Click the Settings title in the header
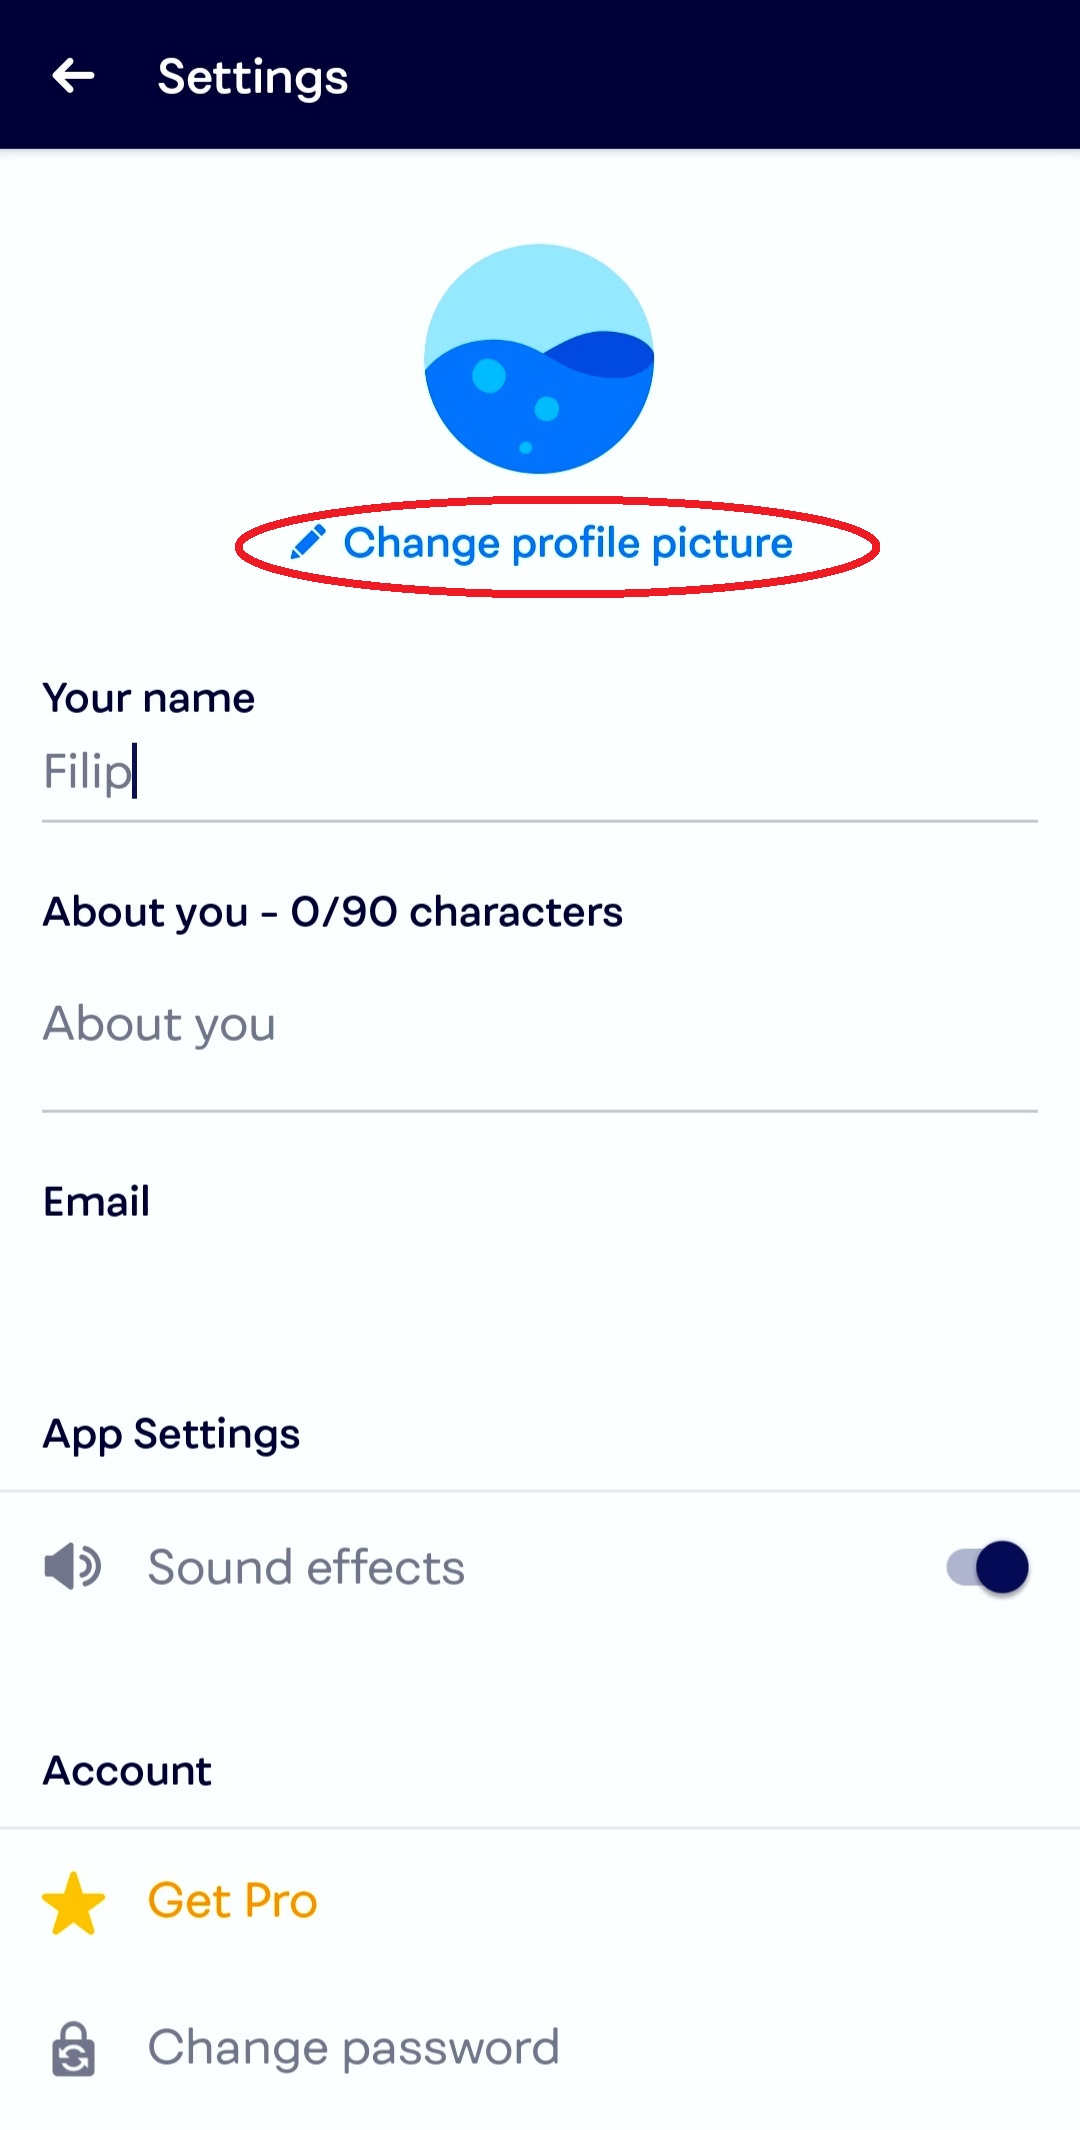This screenshot has width=1080, height=2130. tap(253, 77)
